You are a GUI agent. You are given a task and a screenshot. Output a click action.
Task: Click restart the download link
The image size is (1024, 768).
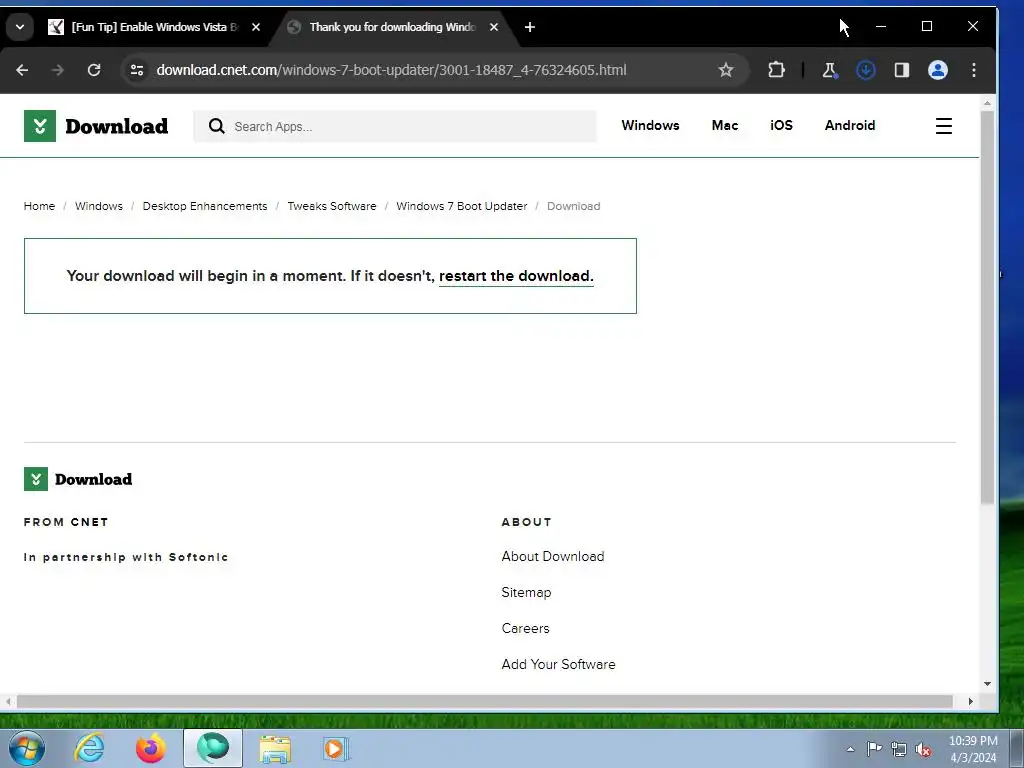[x=516, y=276]
